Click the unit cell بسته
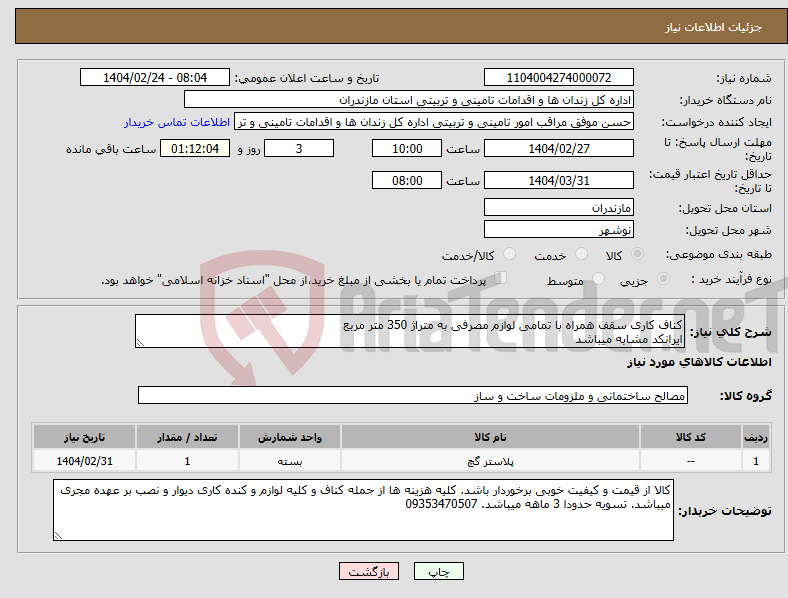788x598 pixels. pyautogui.click(x=290, y=461)
